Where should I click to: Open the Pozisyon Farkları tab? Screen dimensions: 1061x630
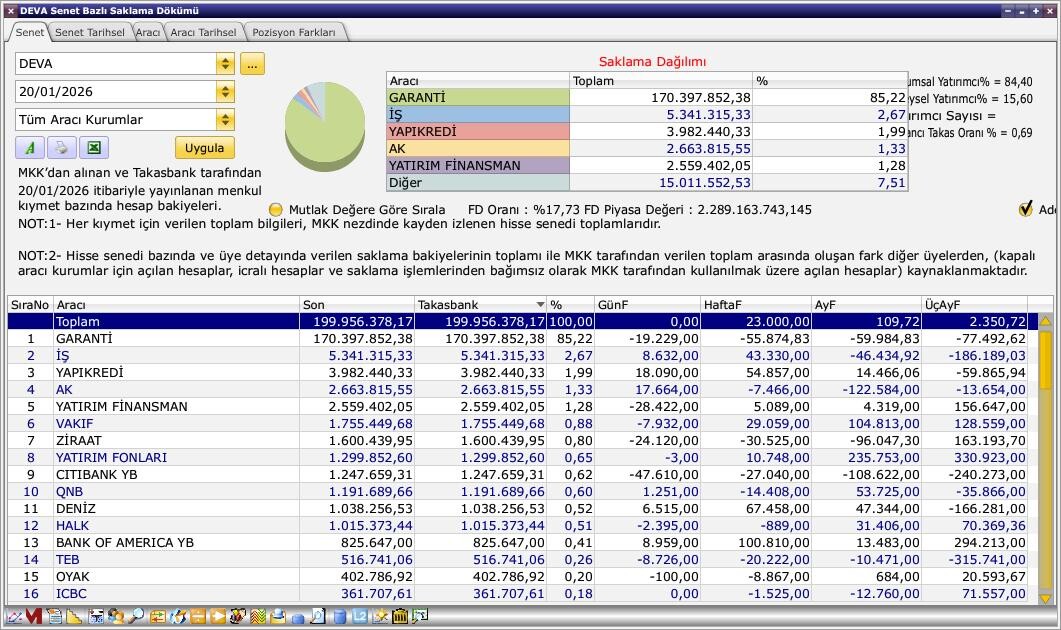click(x=294, y=32)
